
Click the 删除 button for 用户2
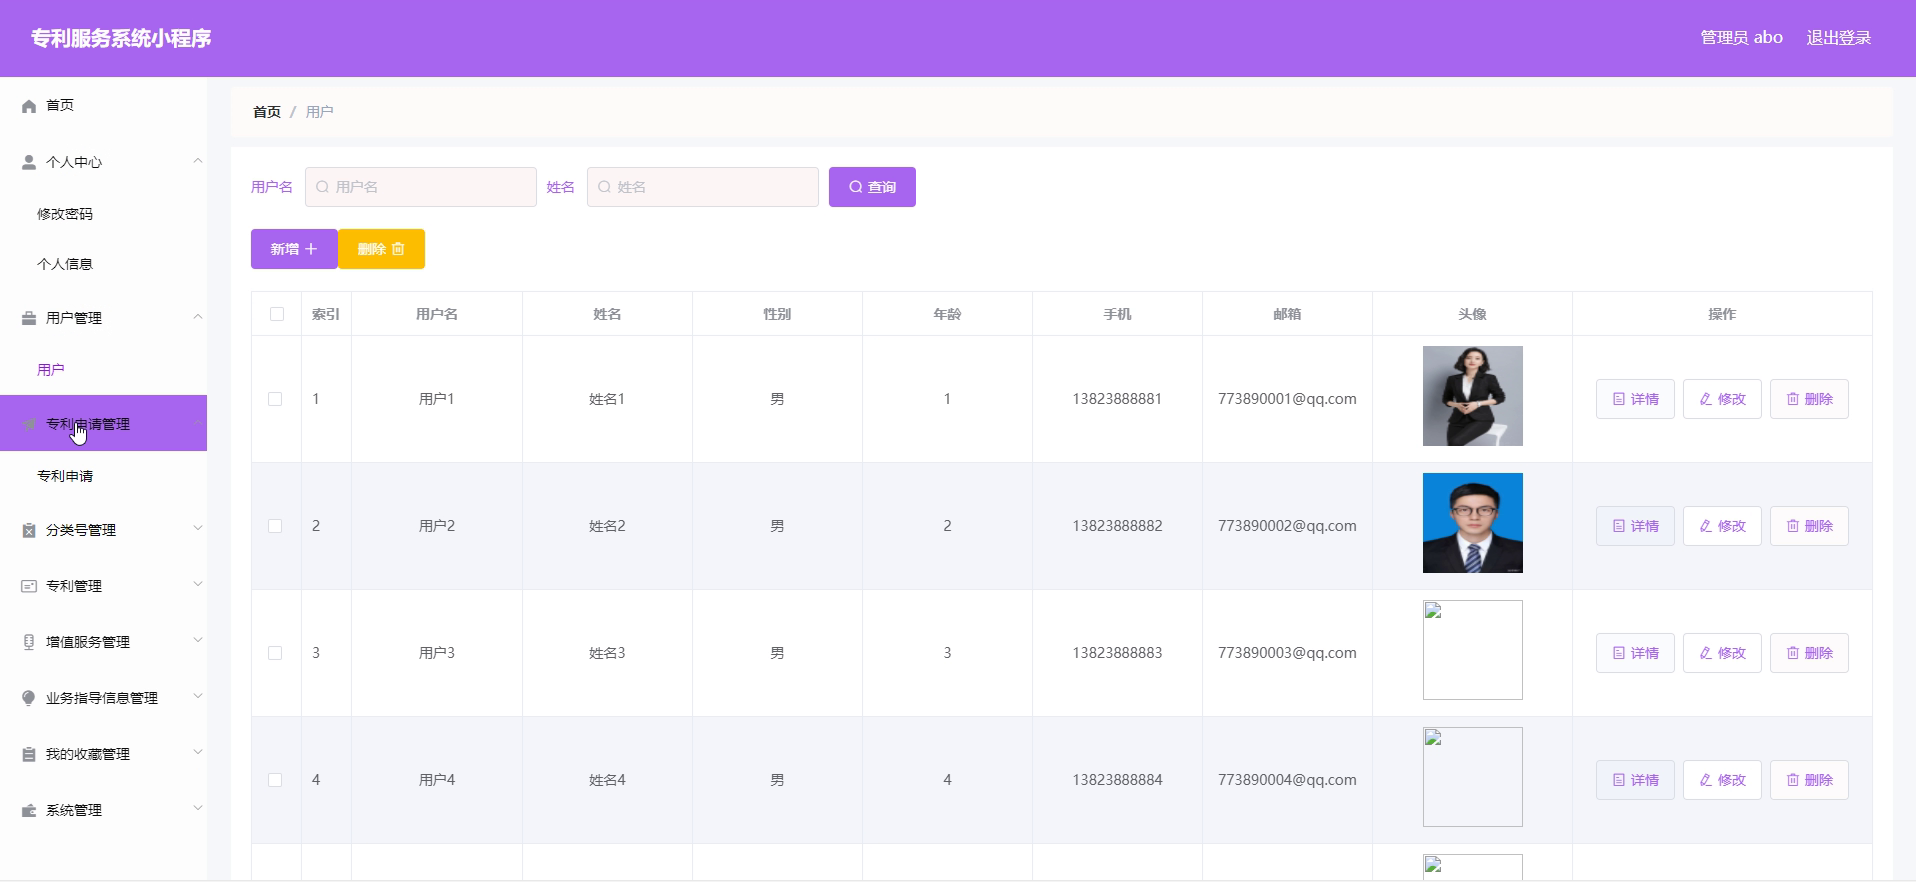(1809, 526)
